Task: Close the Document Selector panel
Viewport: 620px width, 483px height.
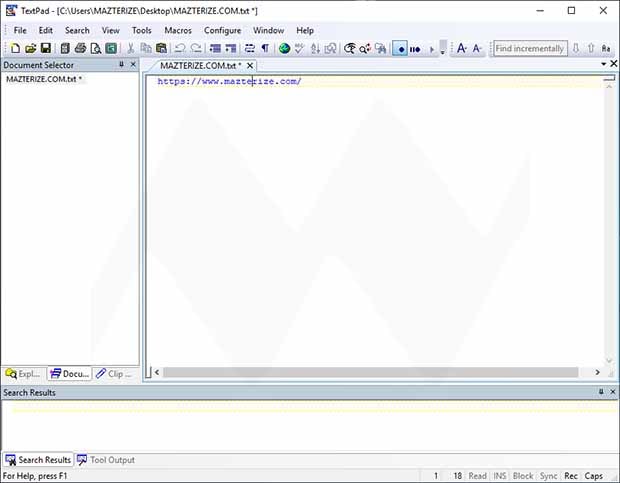Action: click(133, 64)
